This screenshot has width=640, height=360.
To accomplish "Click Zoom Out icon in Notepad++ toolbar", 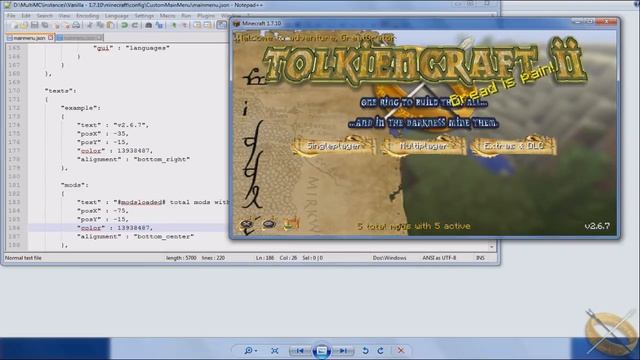I will click(184, 25).
